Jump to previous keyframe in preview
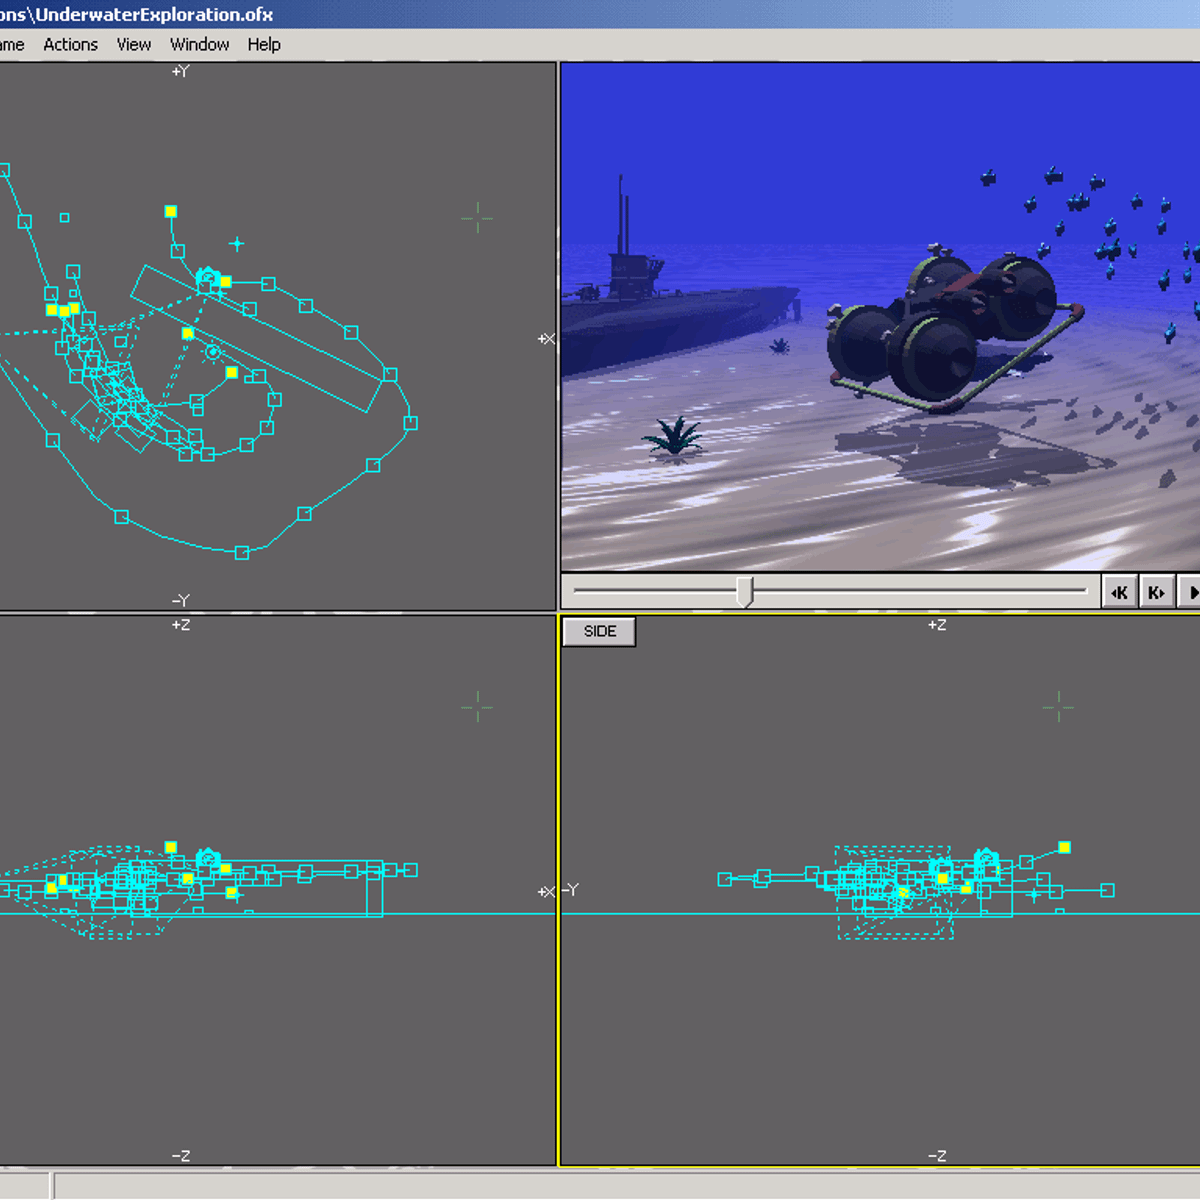 pyautogui.click(x=1119, y=593)
